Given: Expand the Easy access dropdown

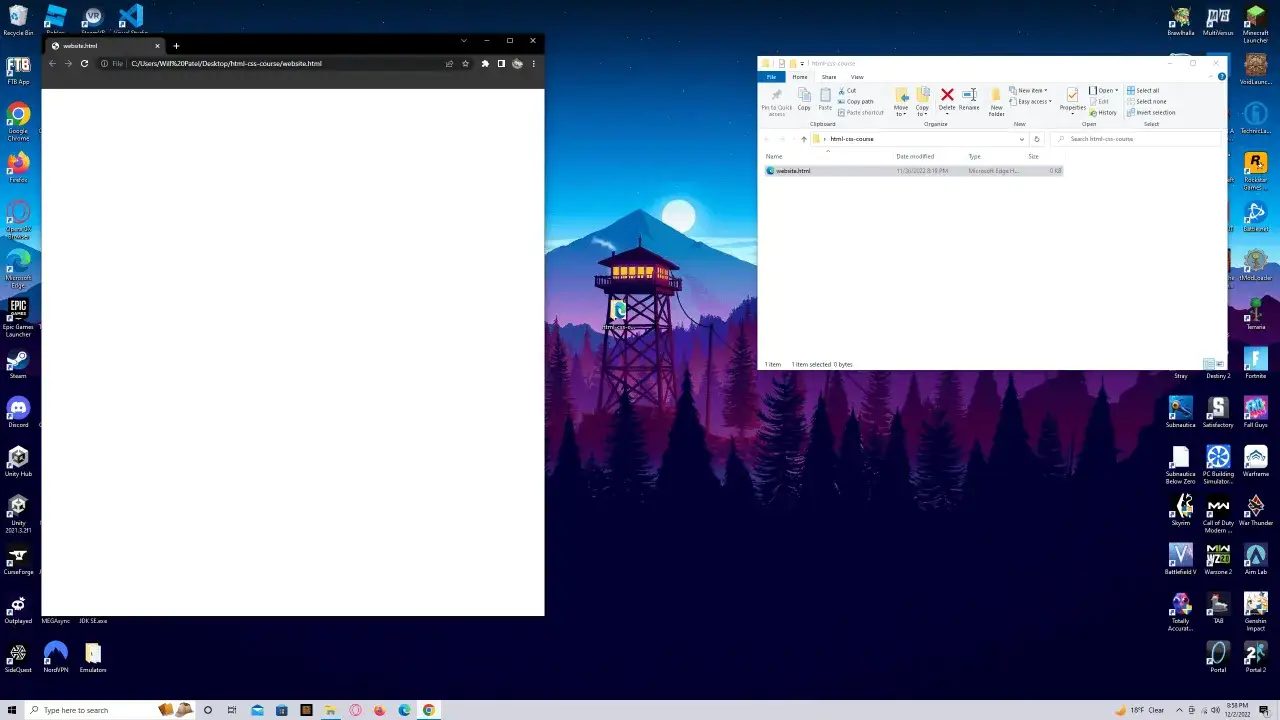Looking at the screenshot, I should pyautogui.click(x=1031, y=102).
